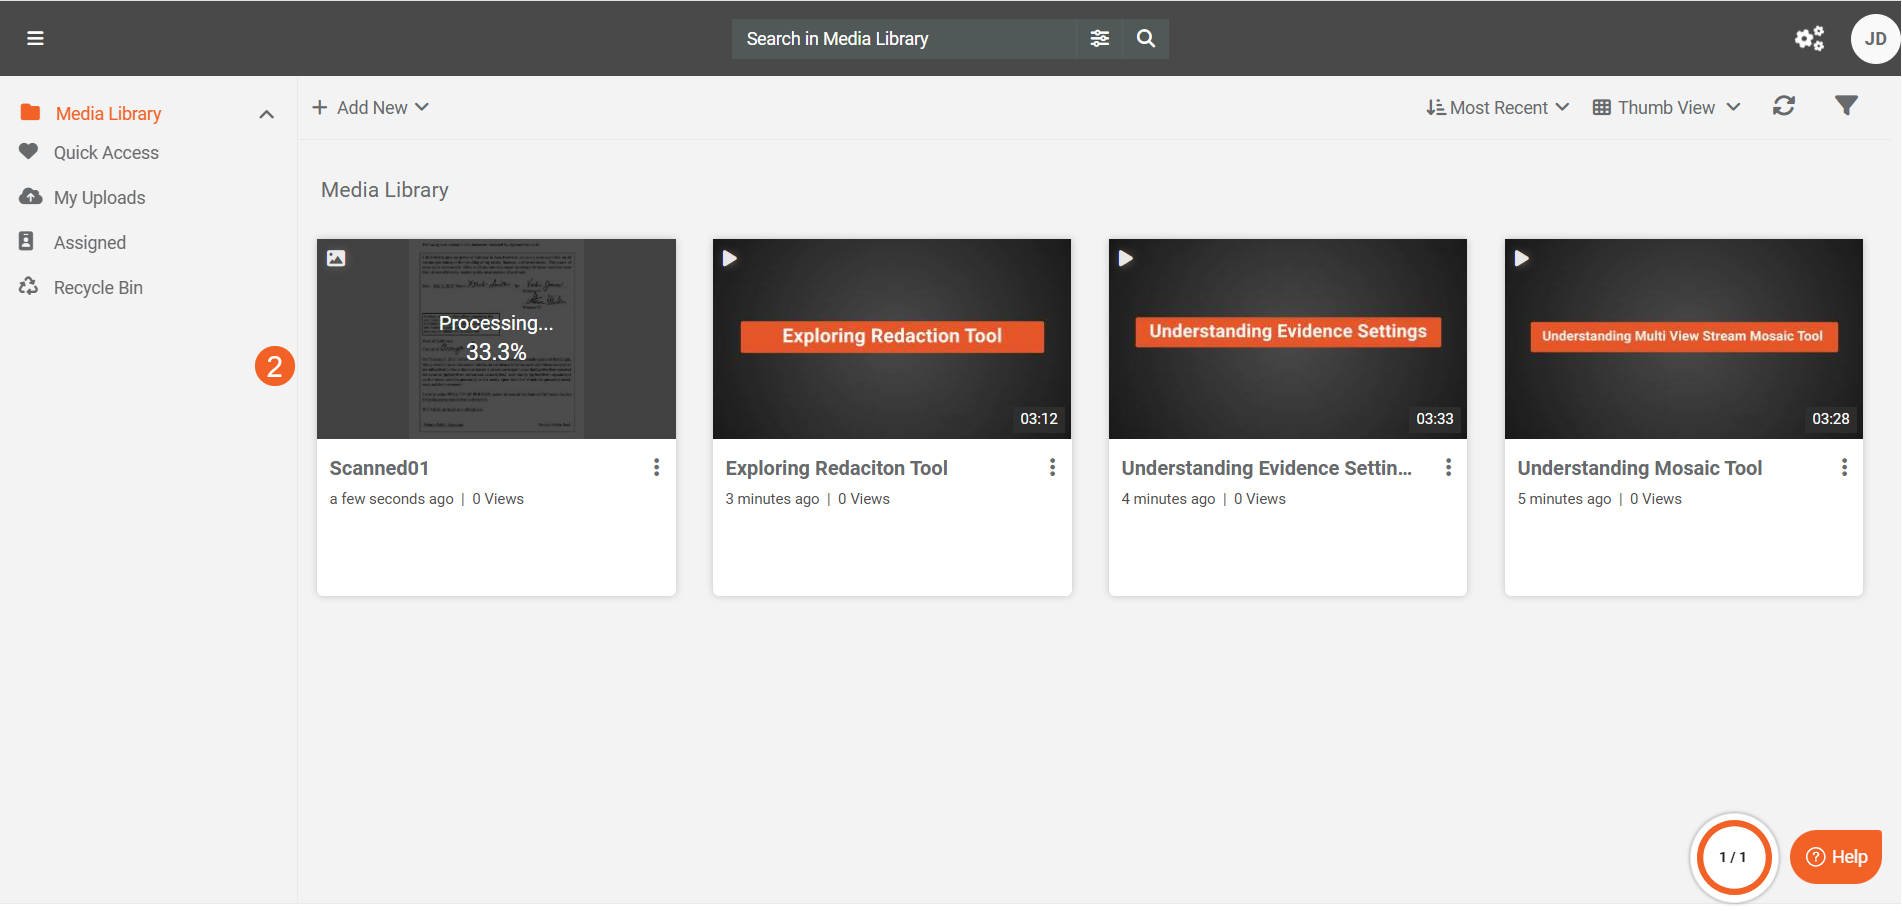Play the Understanding Evidence Settings video thumbnail
Image resolution: width=1902 pixels, height=911 pixels.
1287,338
